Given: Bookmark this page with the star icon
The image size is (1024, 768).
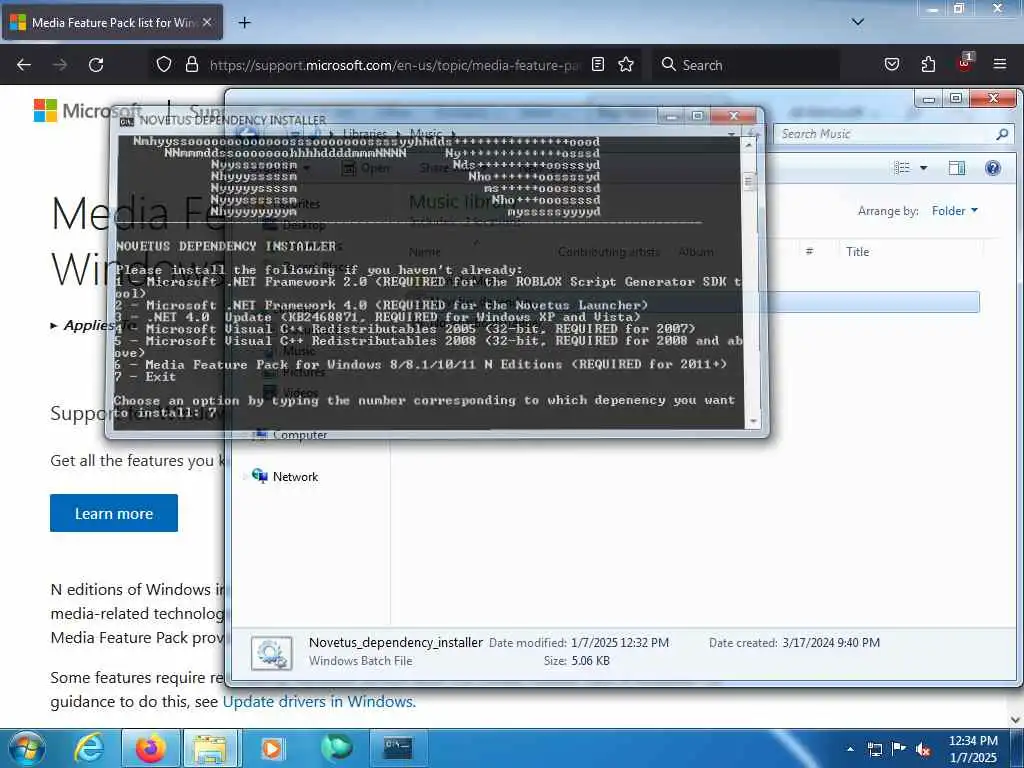Looking at the screenshot, I should pyautogui.click(x=626, y=64).
